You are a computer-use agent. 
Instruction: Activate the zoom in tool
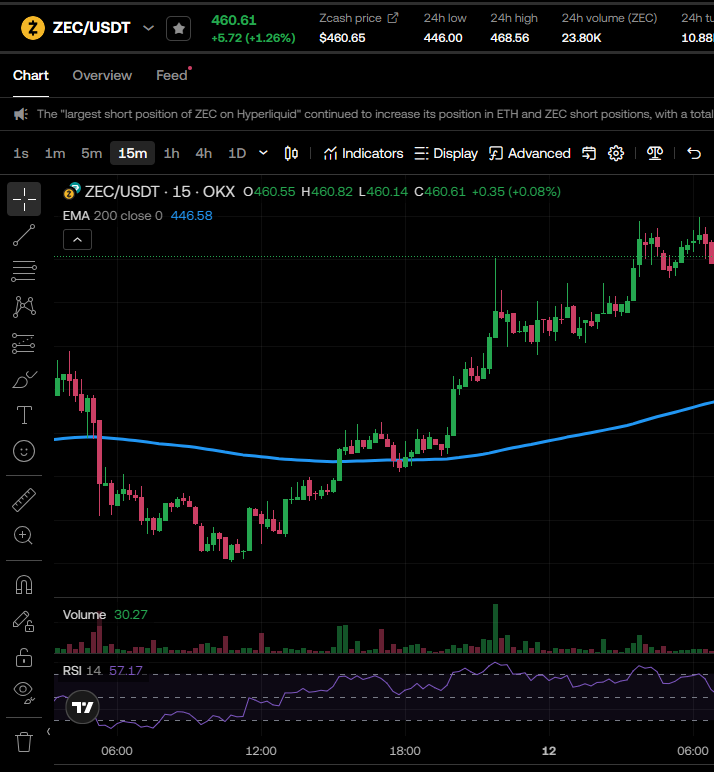pyautogui.click(x=24, y=536)
